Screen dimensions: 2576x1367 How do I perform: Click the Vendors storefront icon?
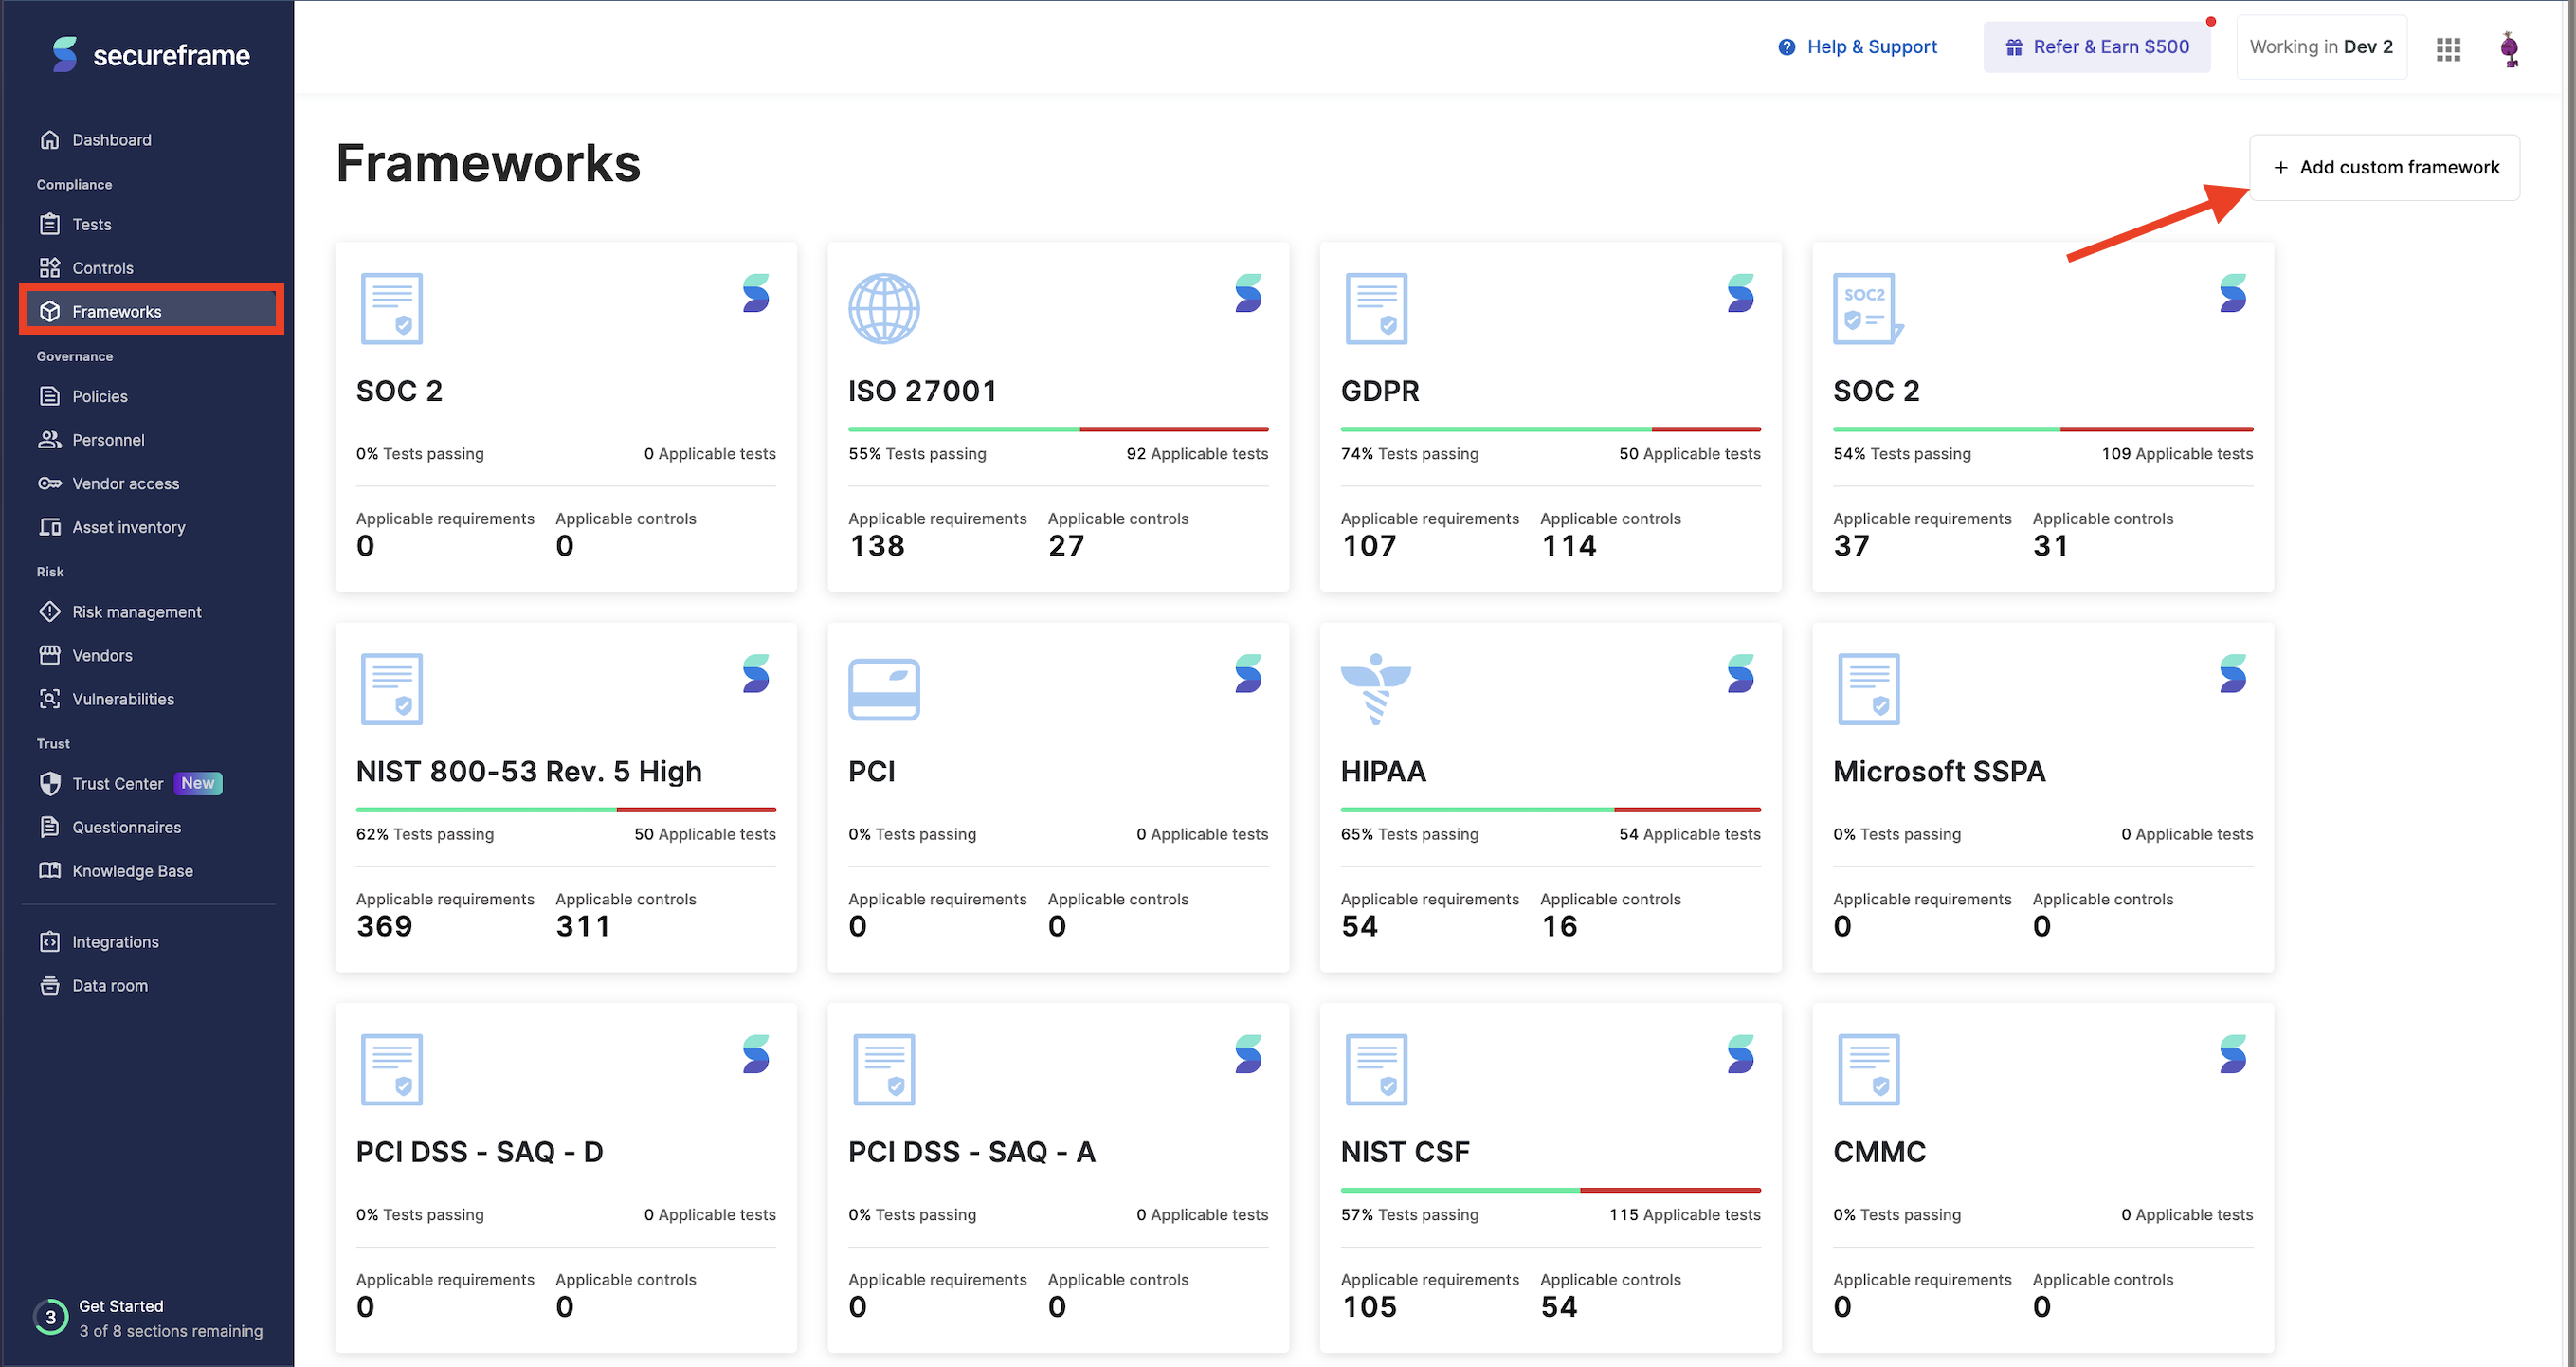50,656
